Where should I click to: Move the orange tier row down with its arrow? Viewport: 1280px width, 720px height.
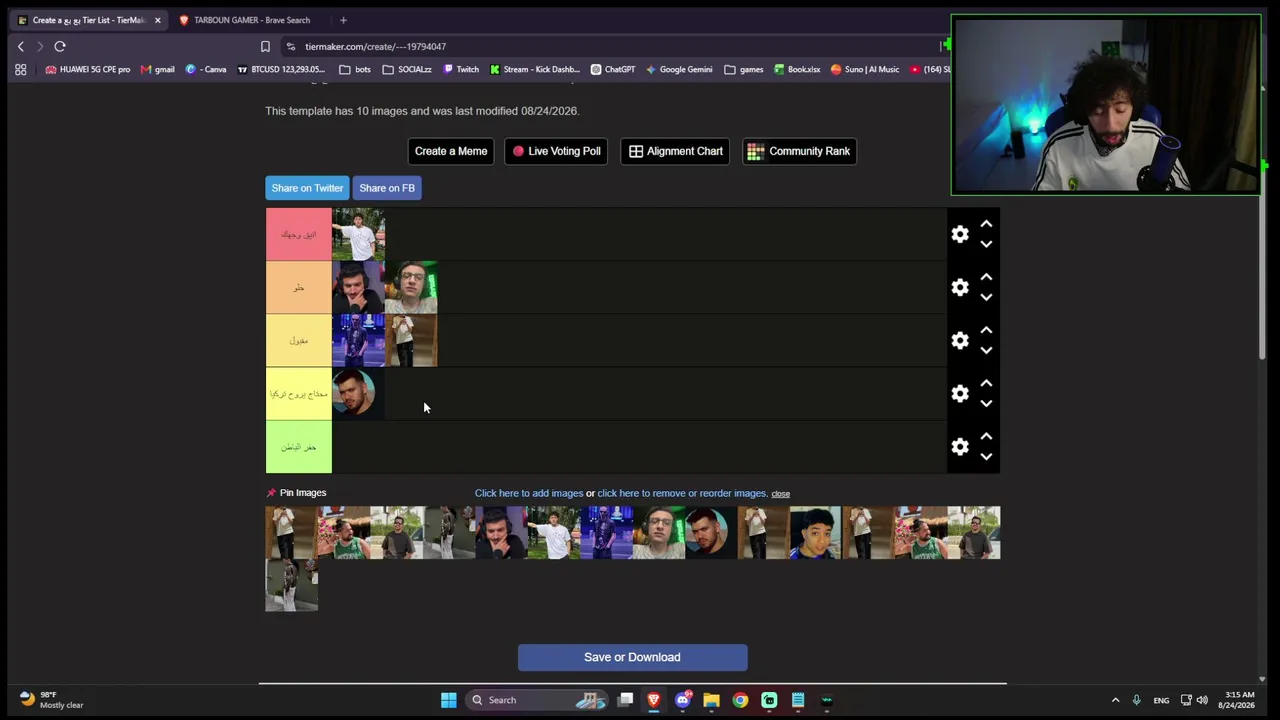(x=986, y=297)
